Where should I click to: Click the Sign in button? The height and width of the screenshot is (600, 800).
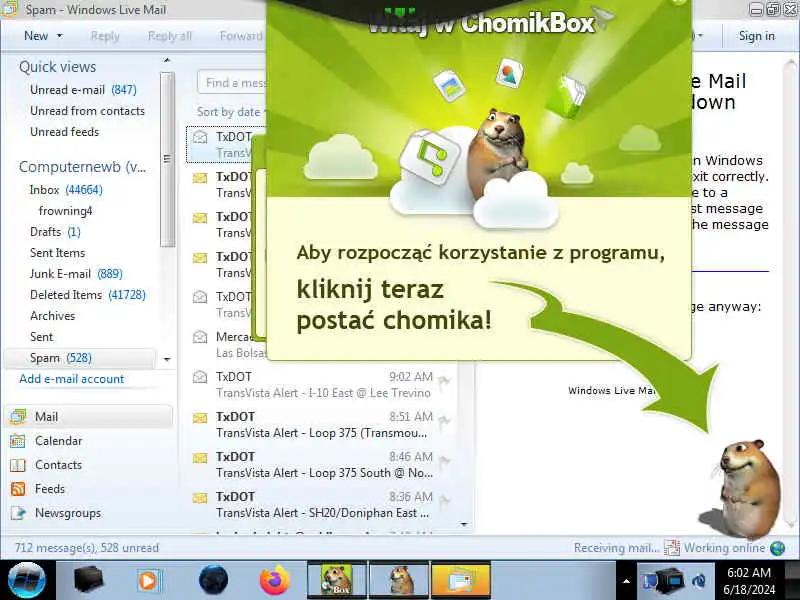click(757, 36)
